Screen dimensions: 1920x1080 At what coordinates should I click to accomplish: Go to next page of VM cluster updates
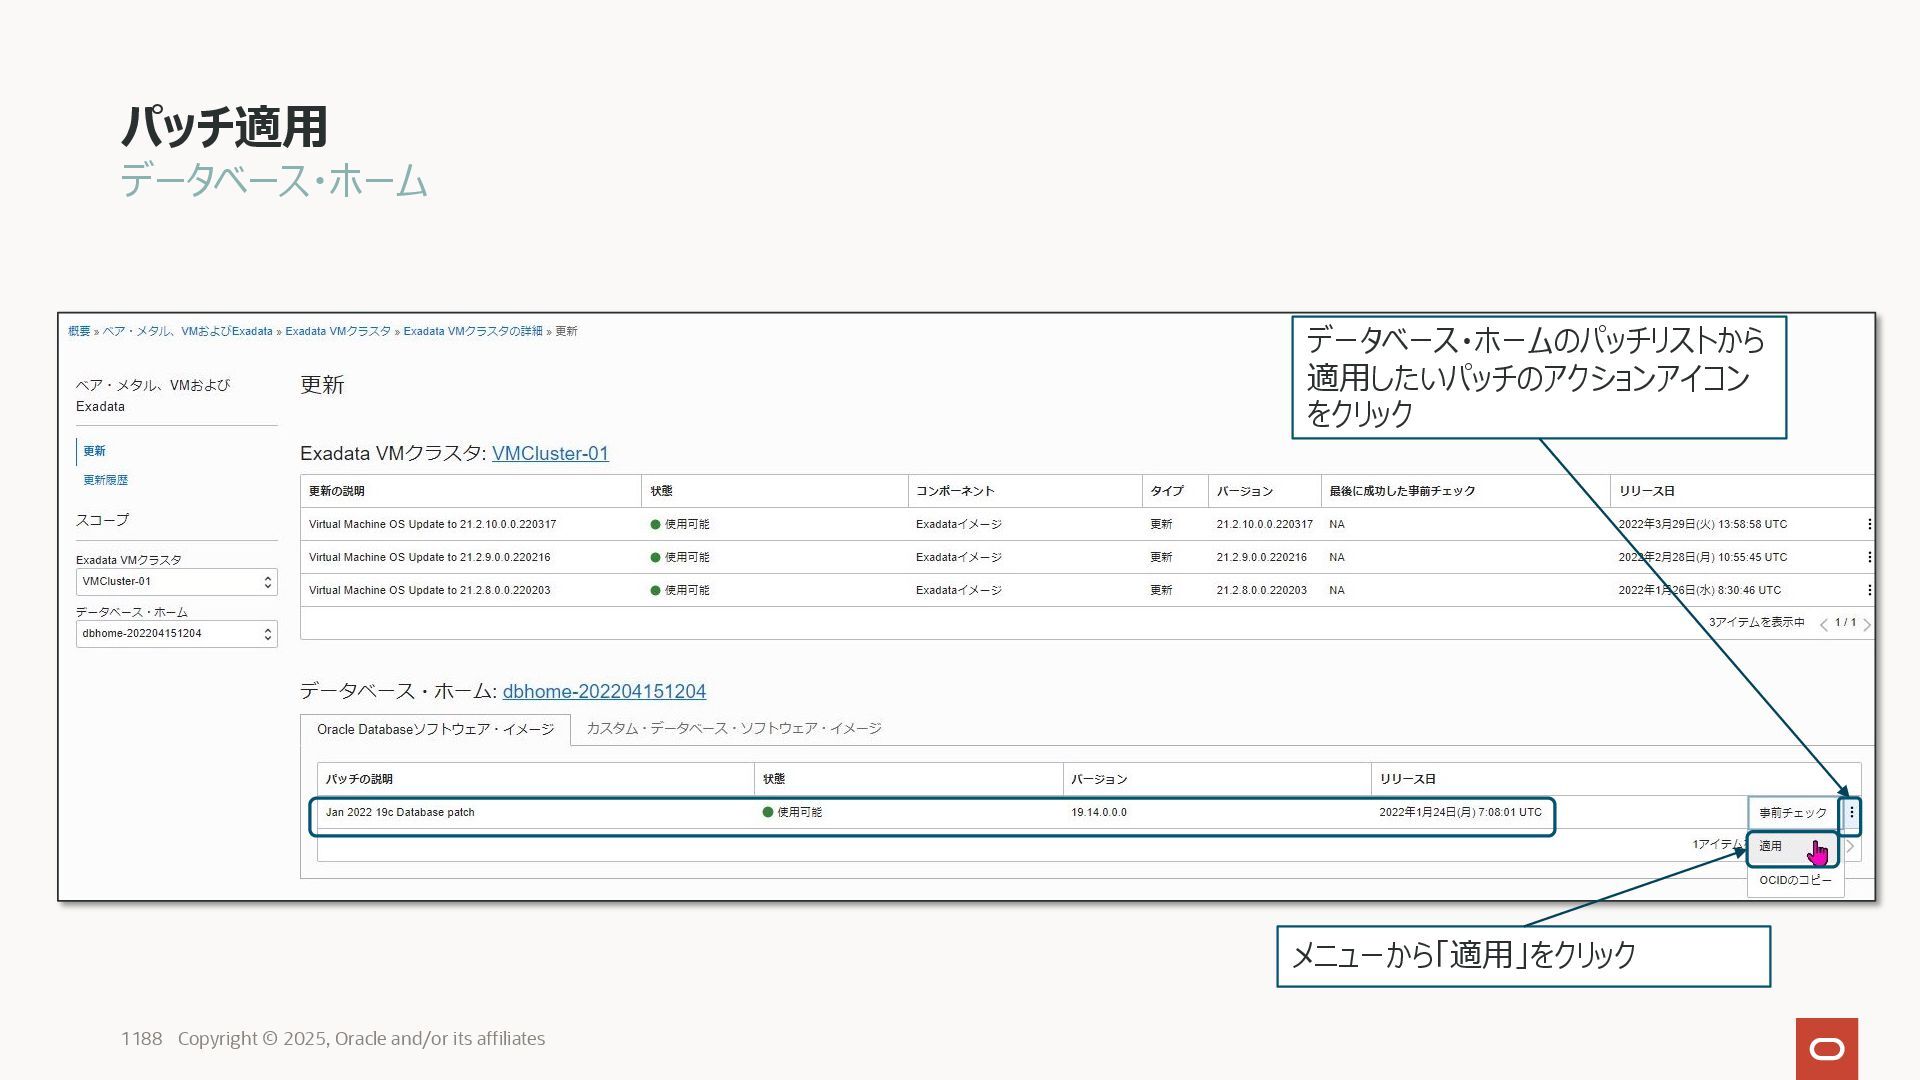(x=1866, y=624)
